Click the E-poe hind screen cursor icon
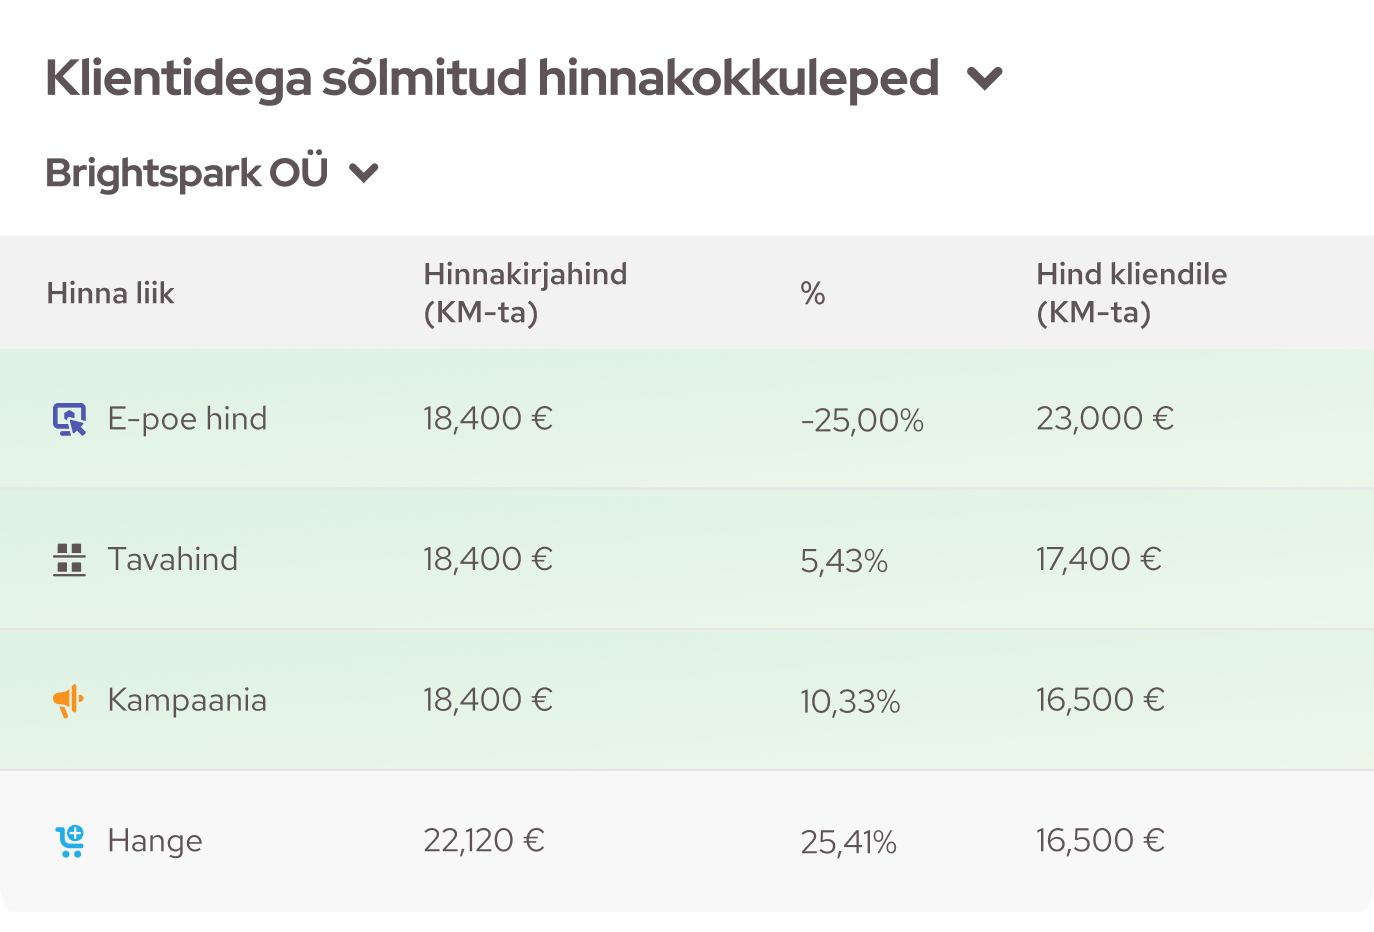This screenshot has height=932, width=1374. tap(69, 419)
